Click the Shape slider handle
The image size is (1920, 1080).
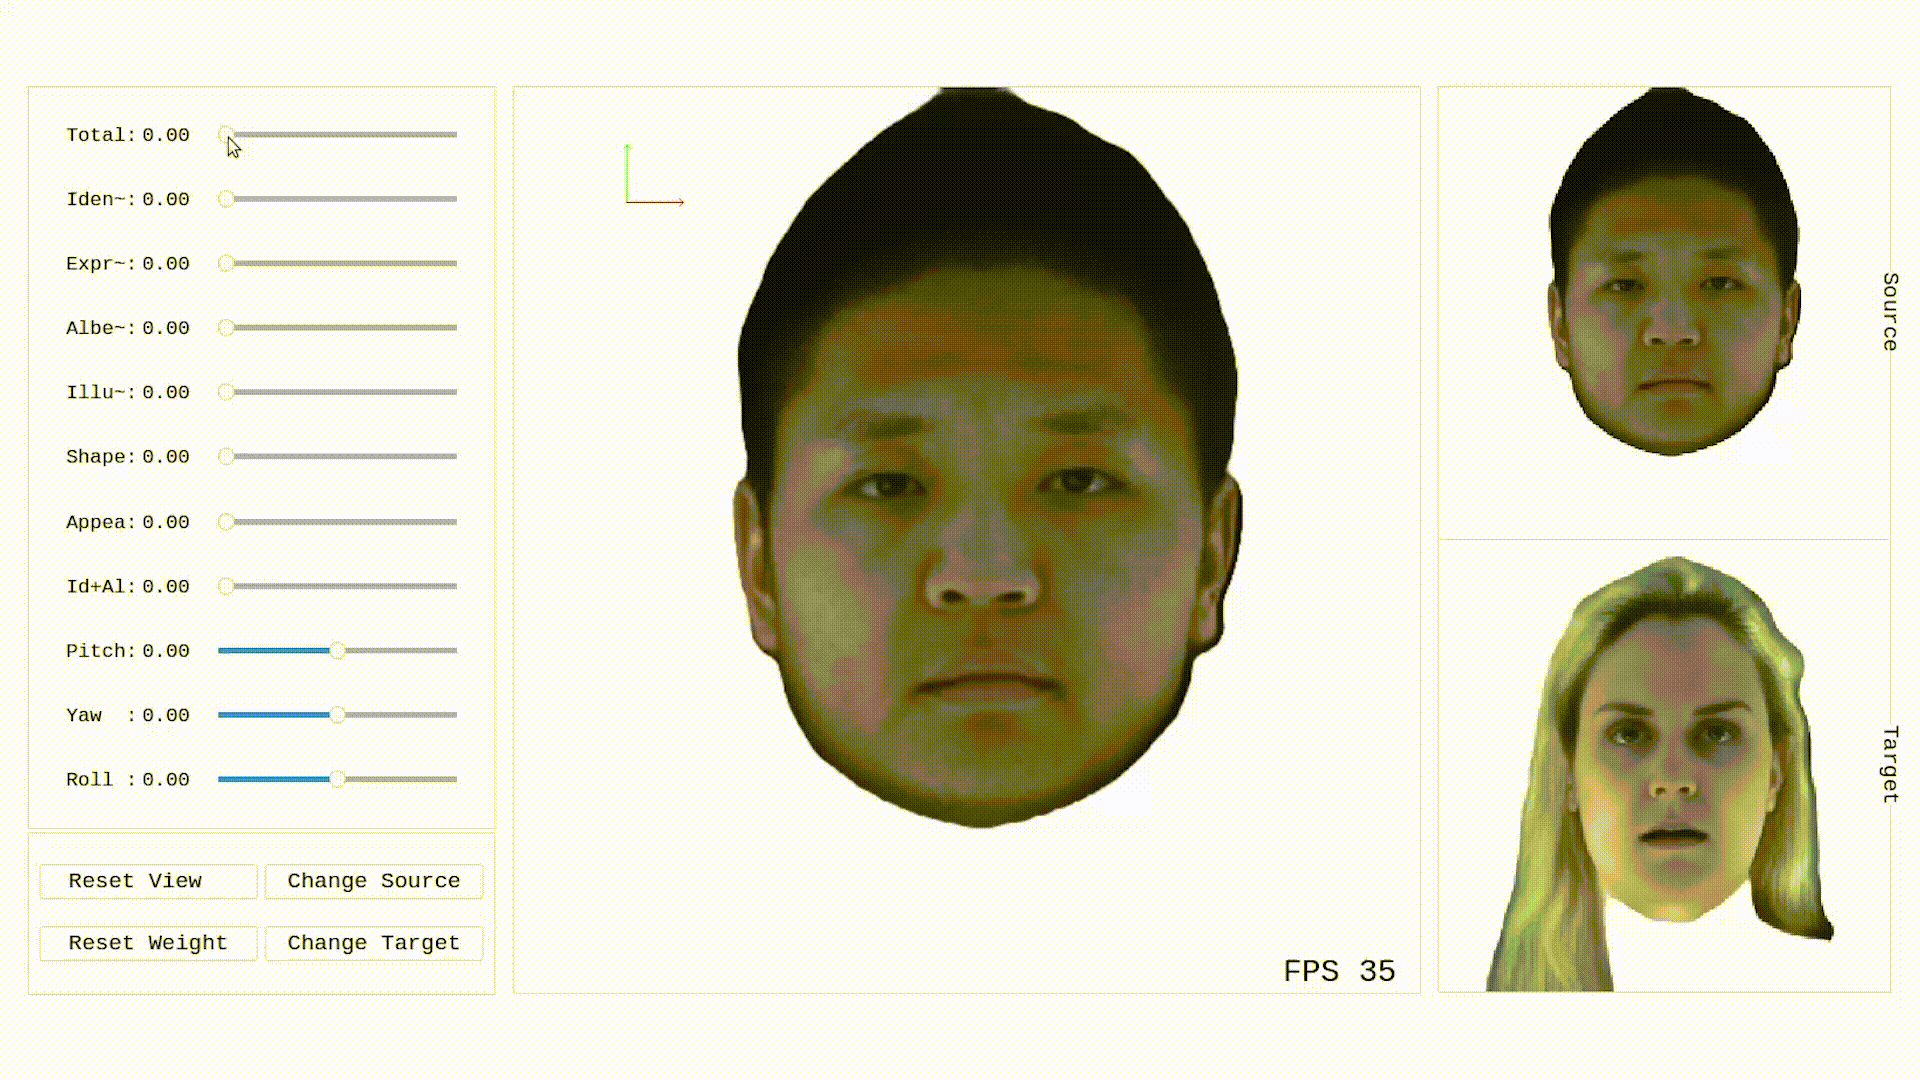227,457
